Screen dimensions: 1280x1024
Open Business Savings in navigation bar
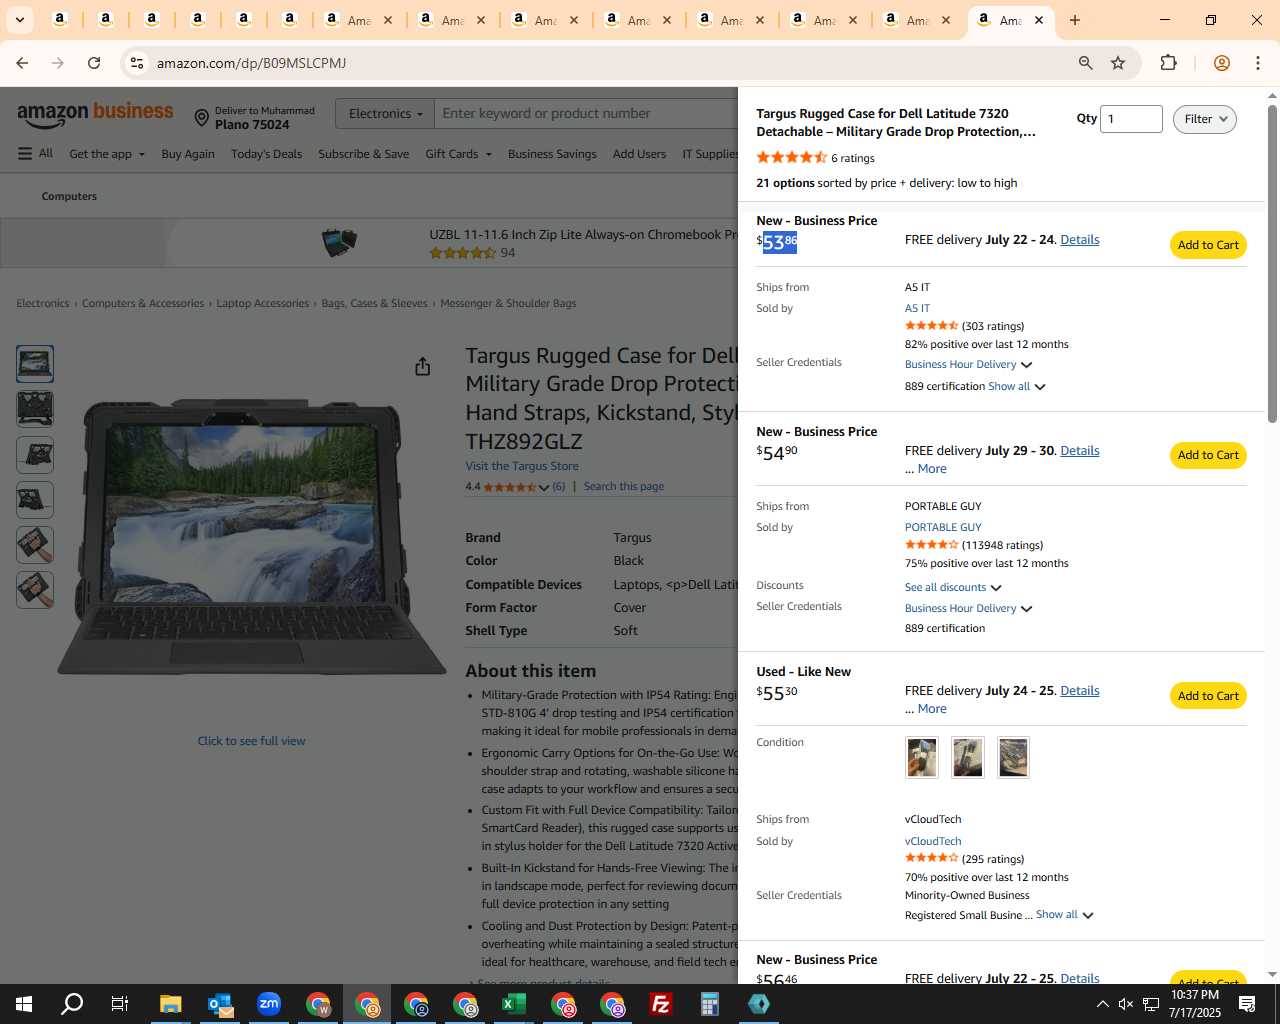pos(552,154)
